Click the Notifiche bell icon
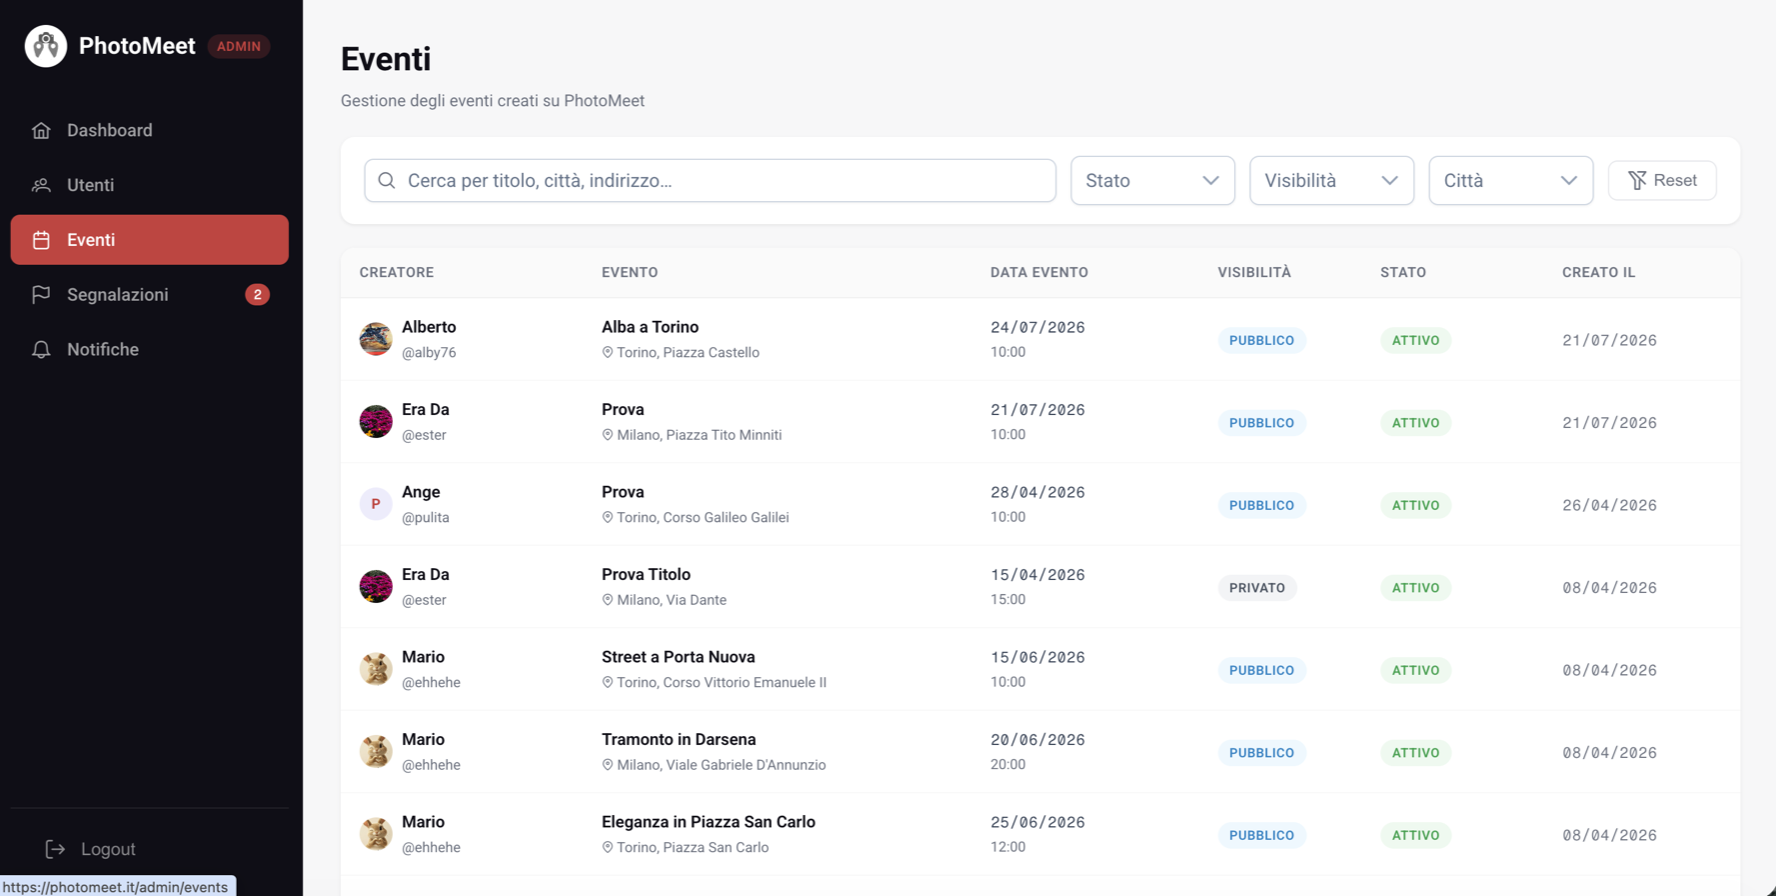Viewport: 1776px width, 896px height. (x=41, y=349)
